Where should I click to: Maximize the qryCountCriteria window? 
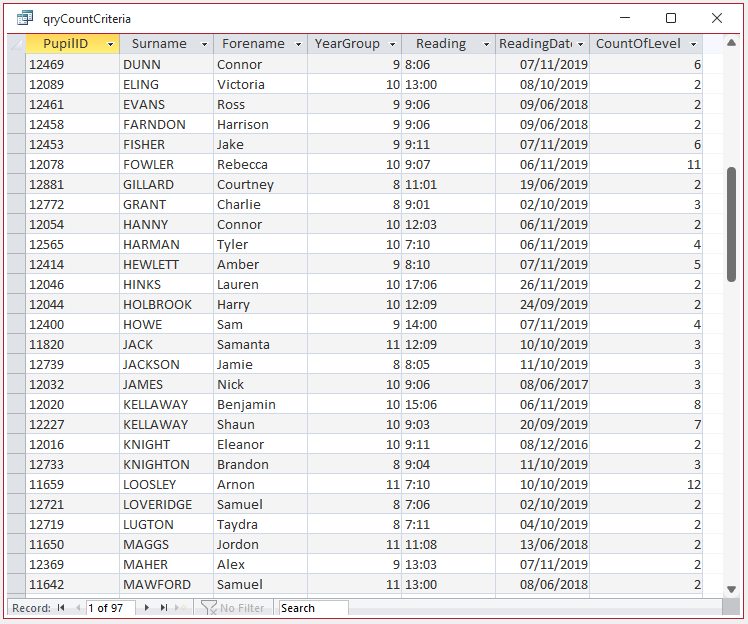[x=671, y=18]
